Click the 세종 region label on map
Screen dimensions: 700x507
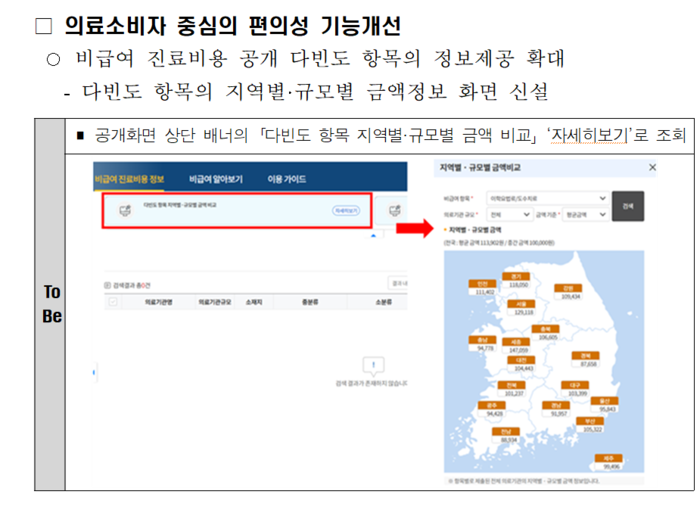(516, 342)
